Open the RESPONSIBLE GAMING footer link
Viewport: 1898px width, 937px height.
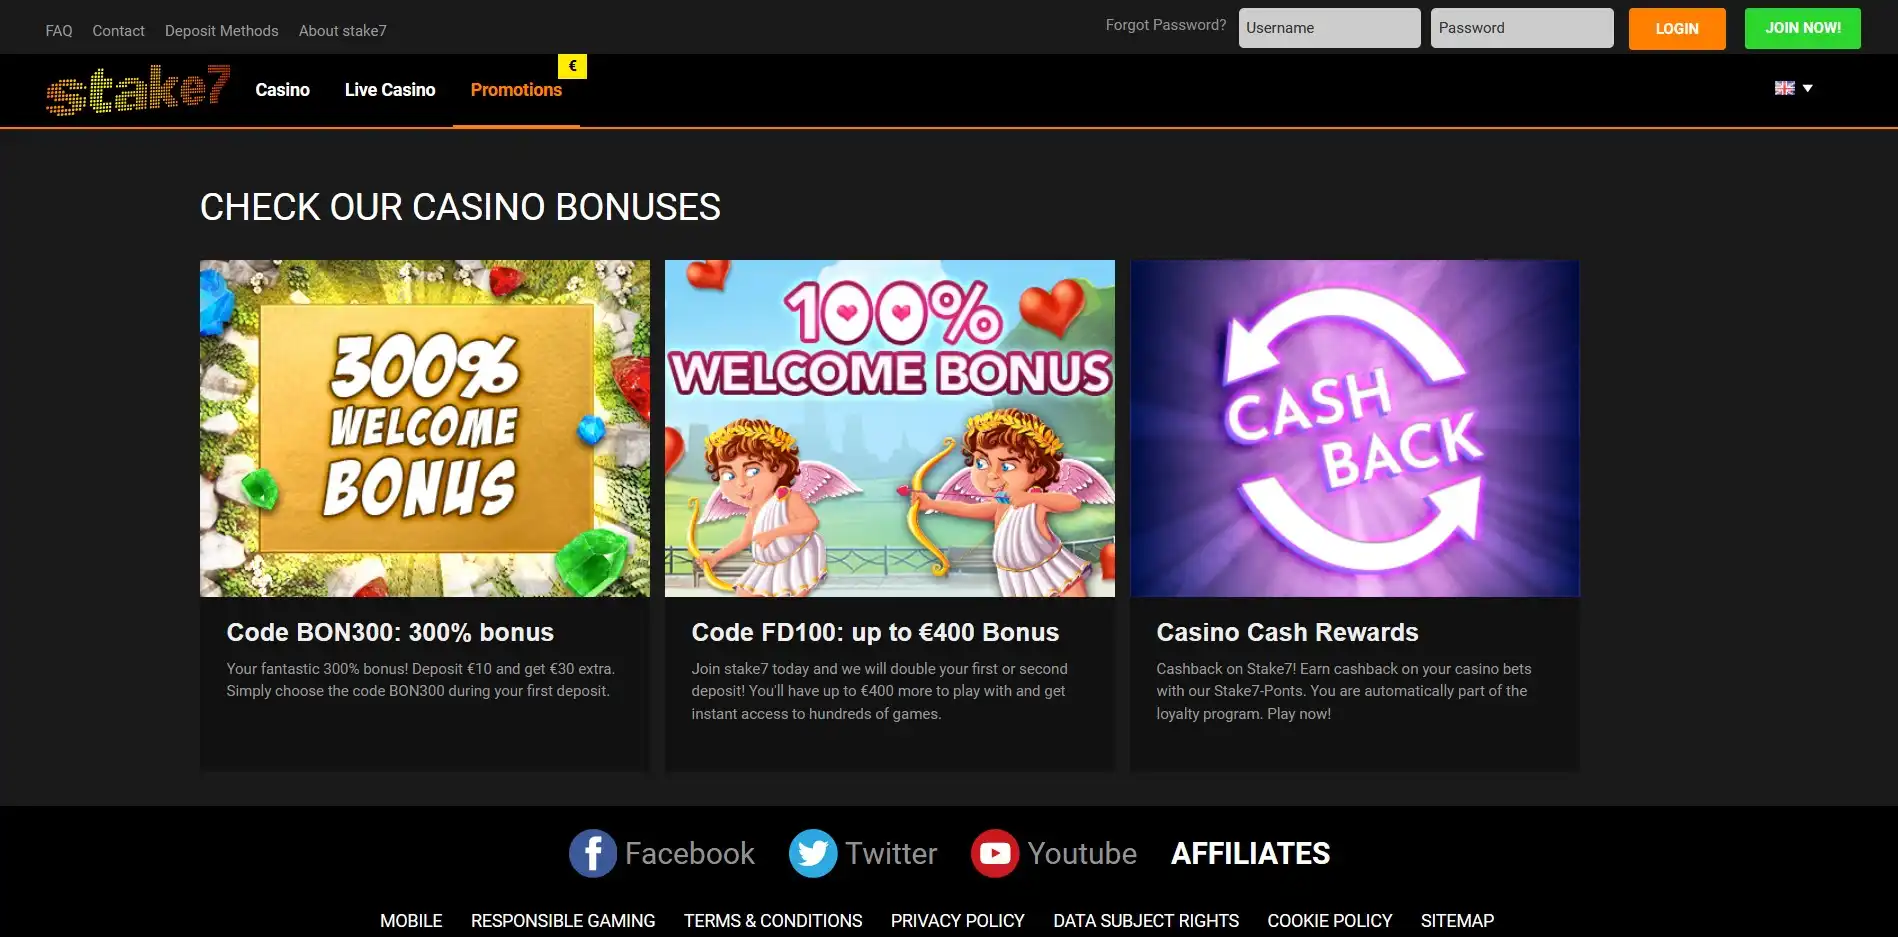tap(563, 921)
